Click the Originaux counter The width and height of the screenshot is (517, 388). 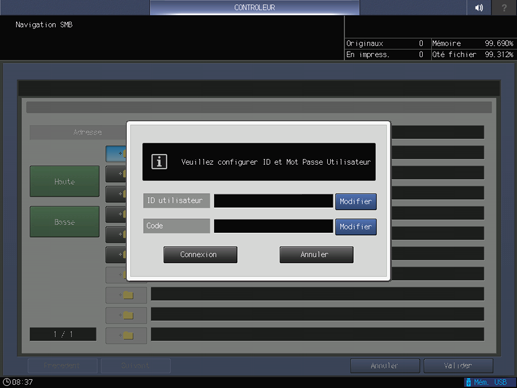385,43
